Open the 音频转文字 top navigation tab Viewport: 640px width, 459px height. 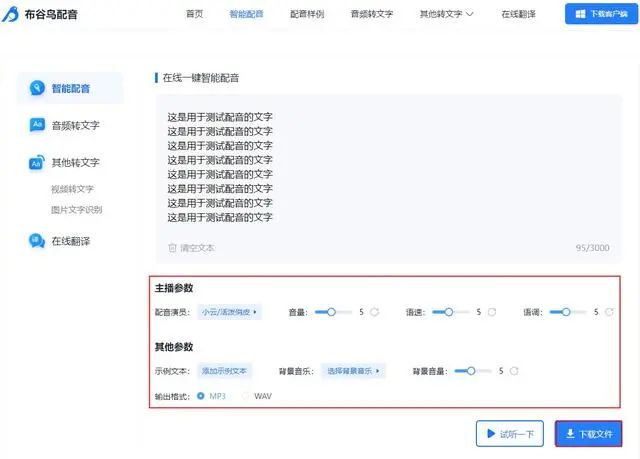(371, 14)
